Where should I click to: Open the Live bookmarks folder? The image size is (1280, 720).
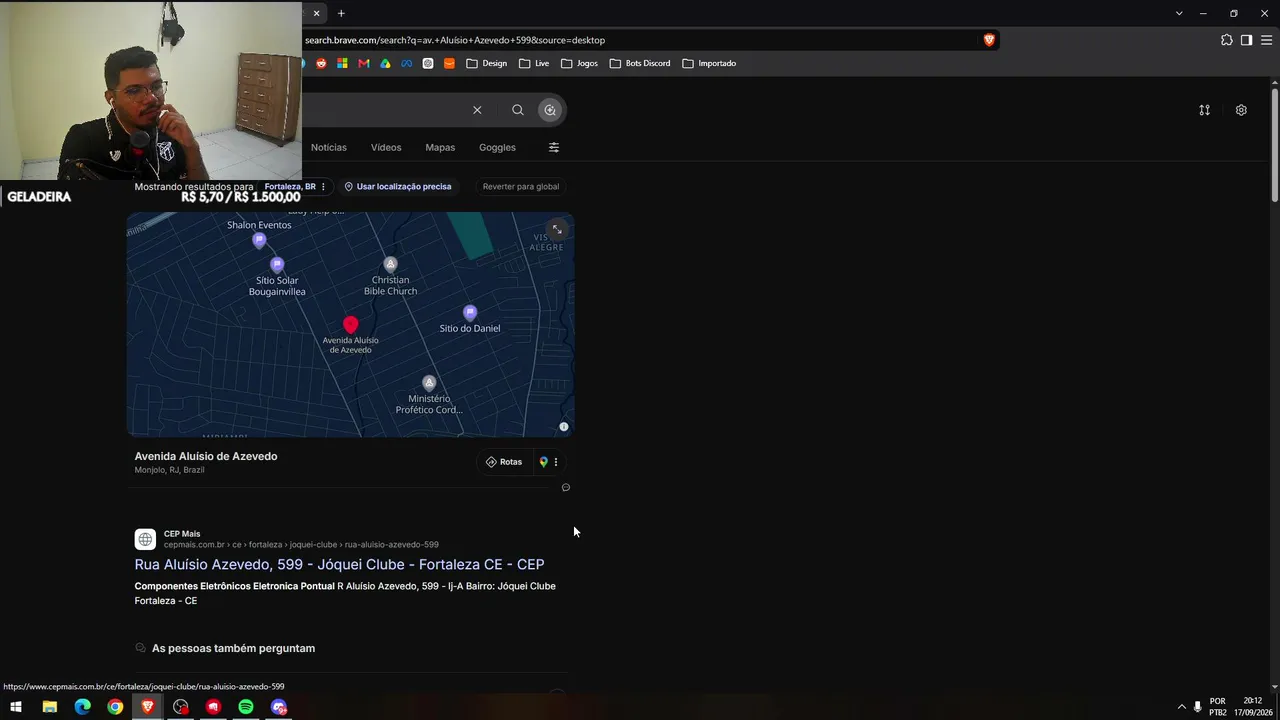click(x=534, y=63)
